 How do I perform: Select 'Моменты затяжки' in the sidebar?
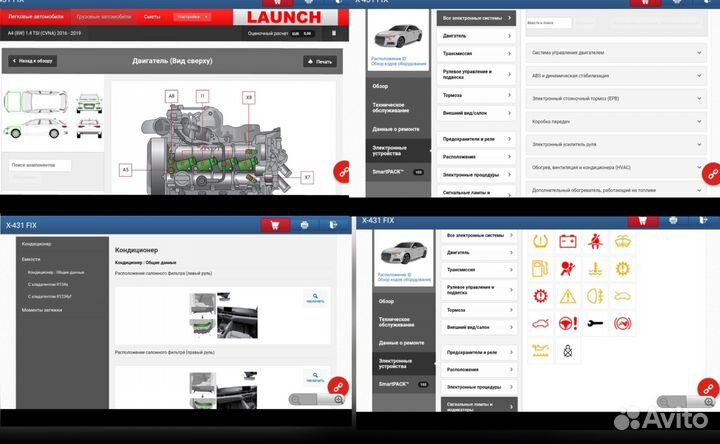click(42, 310)
